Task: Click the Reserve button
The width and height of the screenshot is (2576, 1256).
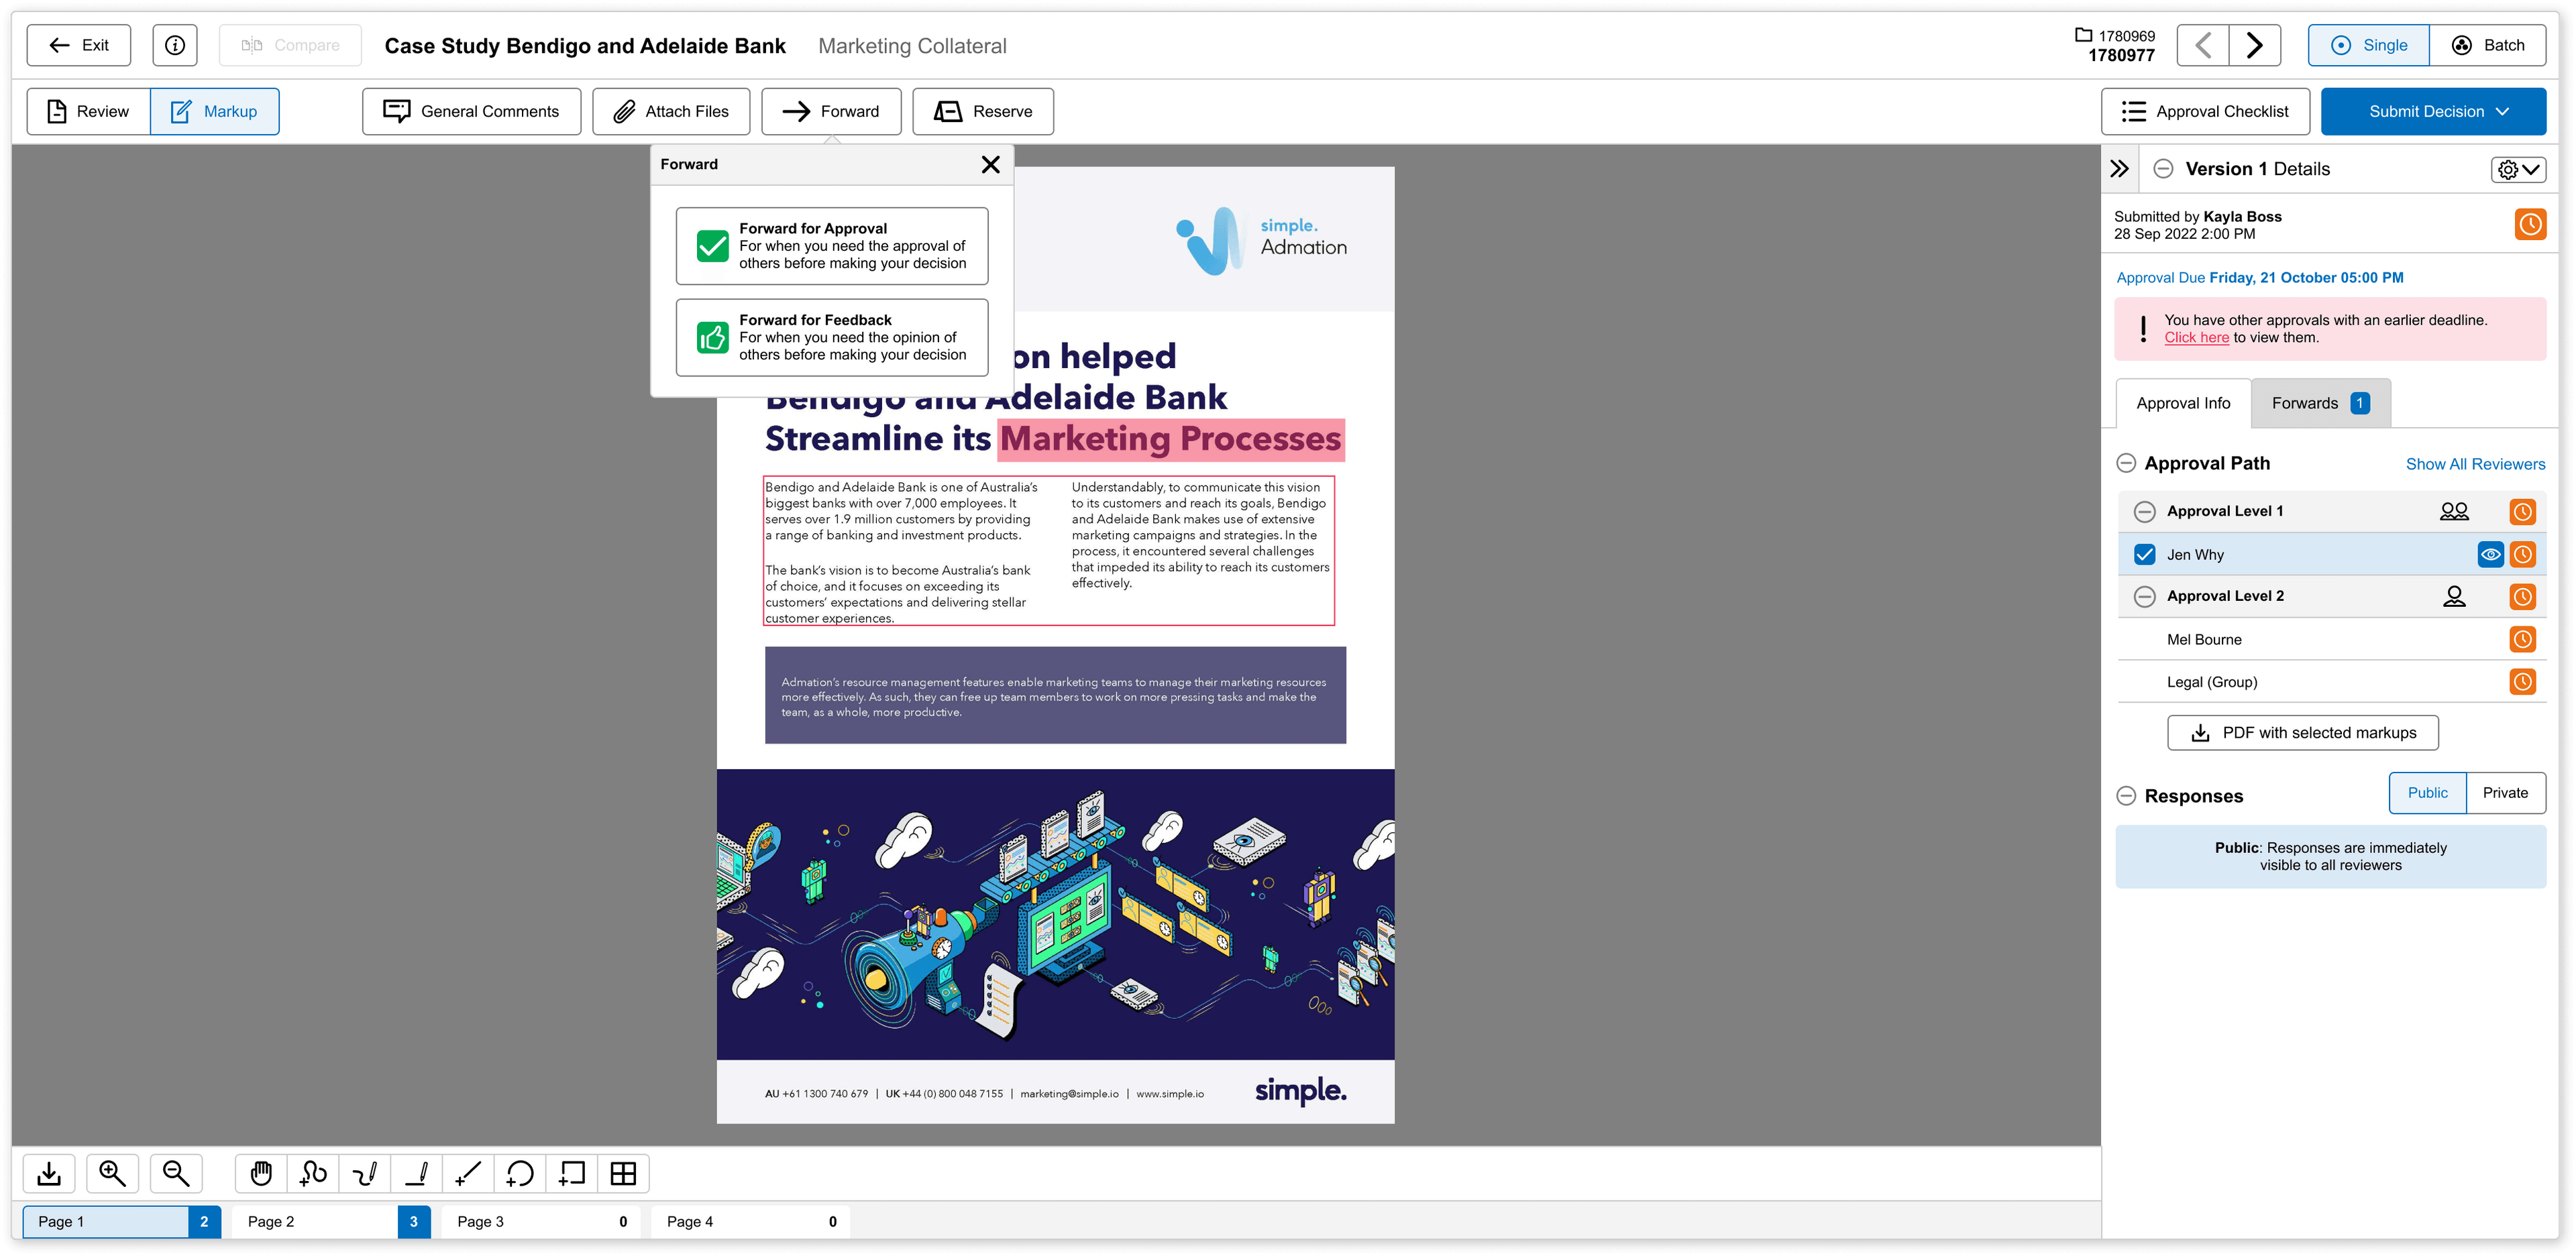Action: 983,111
